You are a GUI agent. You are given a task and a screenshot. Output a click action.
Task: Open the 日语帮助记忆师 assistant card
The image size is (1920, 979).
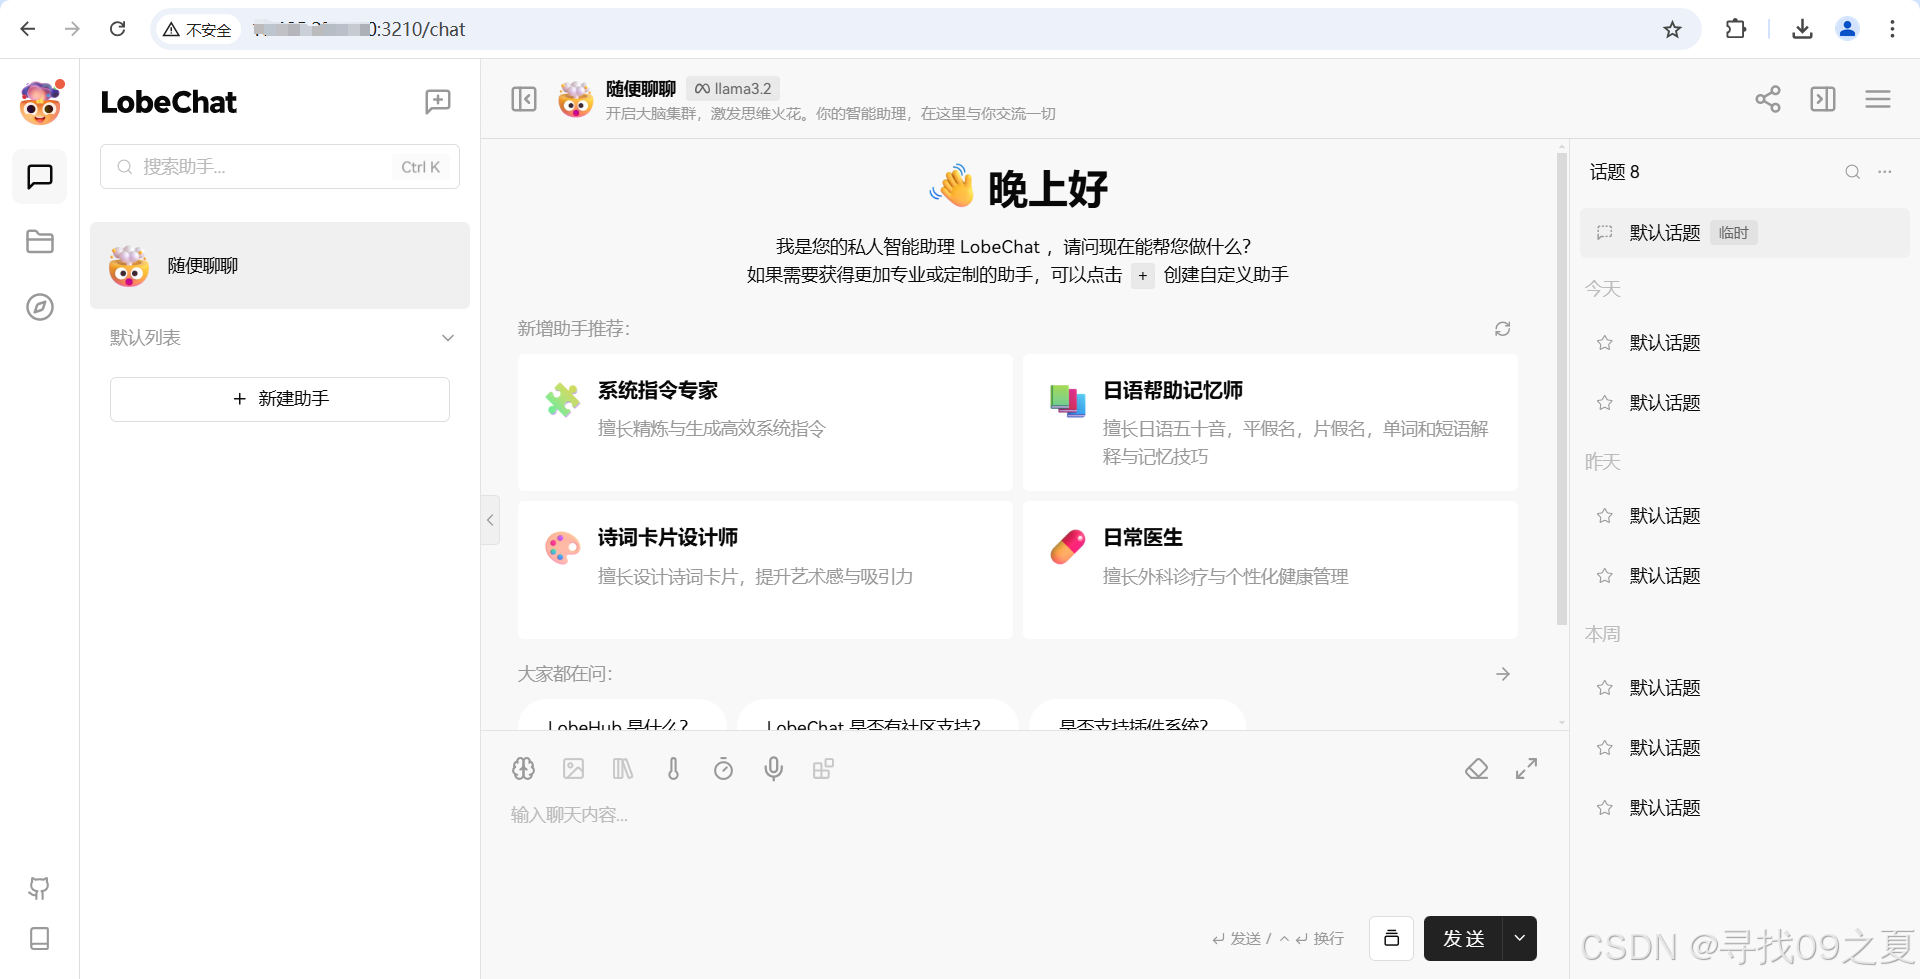(x=1270, y=422)
